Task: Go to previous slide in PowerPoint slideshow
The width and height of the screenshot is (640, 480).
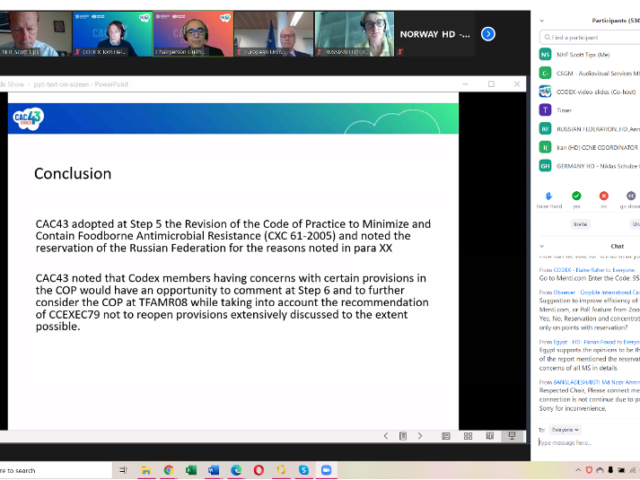Action: click(386, 436)
